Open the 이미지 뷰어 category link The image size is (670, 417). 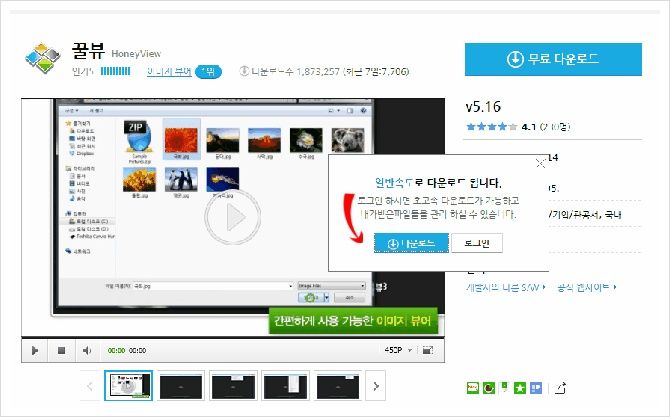tap(169, 71)
